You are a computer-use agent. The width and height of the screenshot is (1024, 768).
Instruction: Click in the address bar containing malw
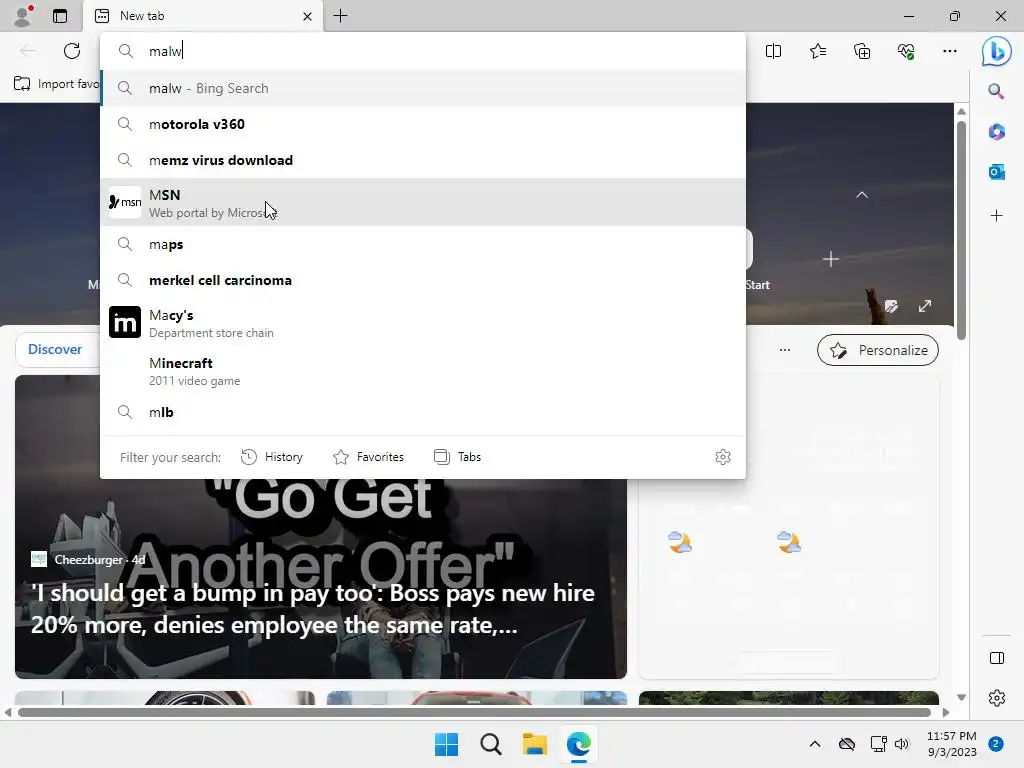pos(423,51)
